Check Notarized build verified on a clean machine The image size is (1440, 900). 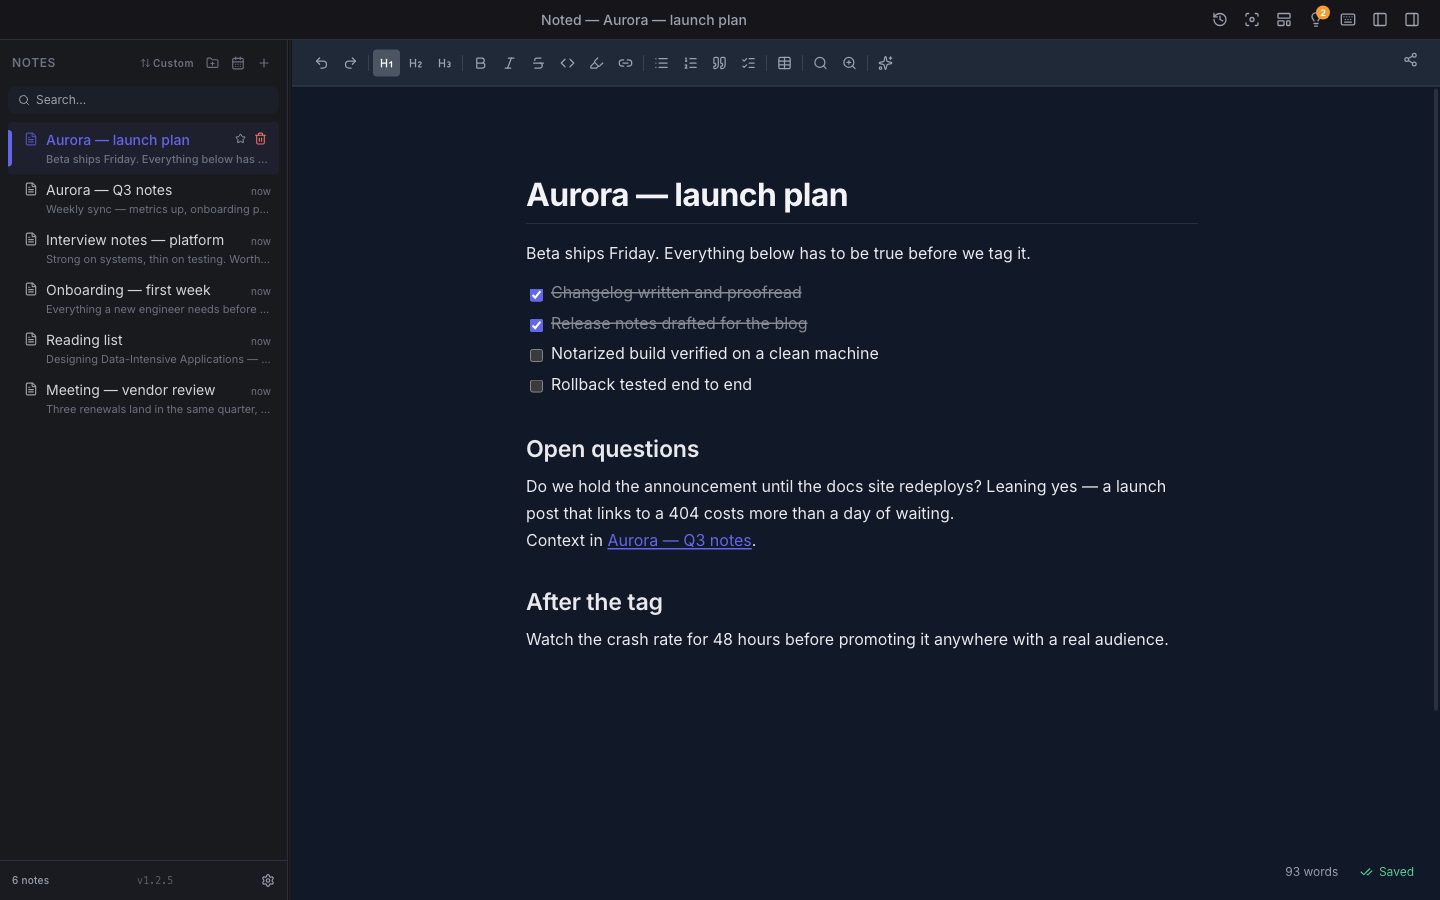point(536,356)
